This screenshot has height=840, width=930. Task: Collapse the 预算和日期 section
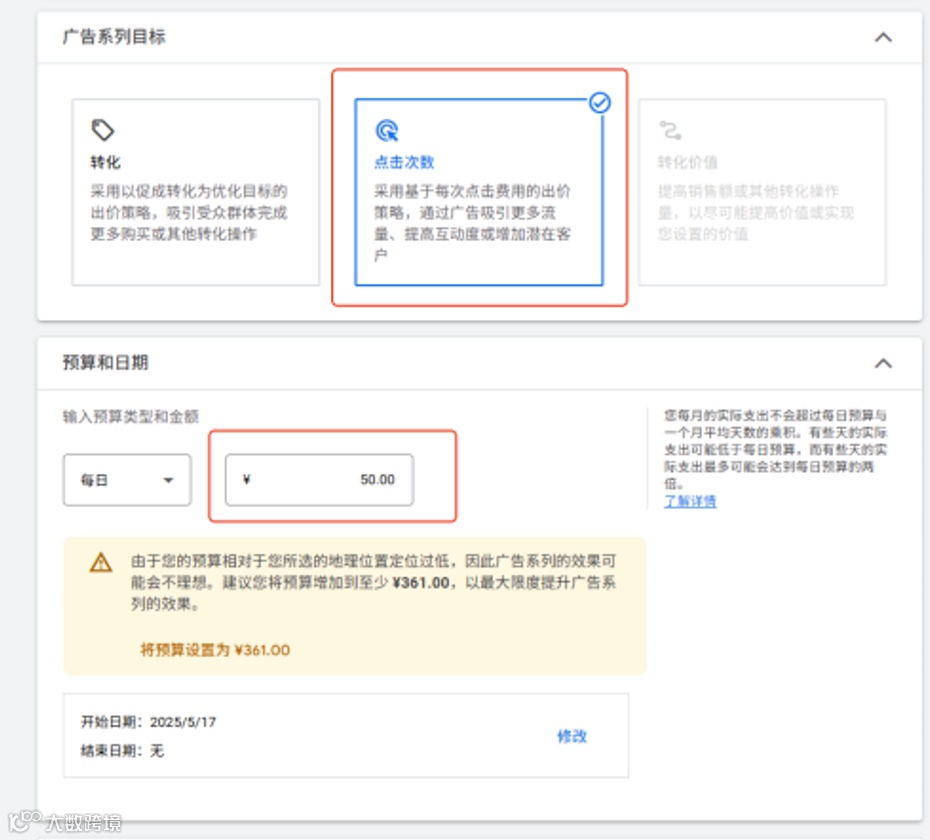pyautogui.click(x=883, y=363)
